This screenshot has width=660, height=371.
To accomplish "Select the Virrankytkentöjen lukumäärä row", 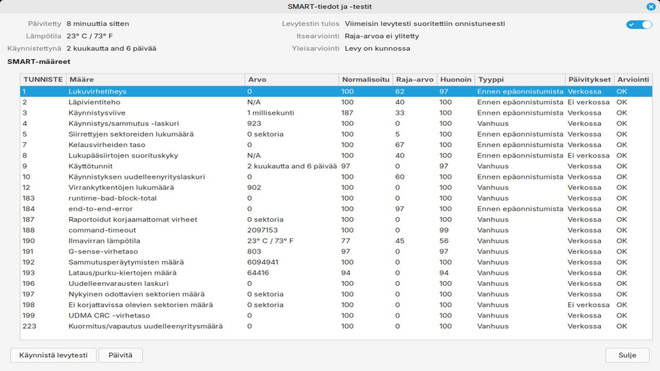I will (x=336, y=187).
